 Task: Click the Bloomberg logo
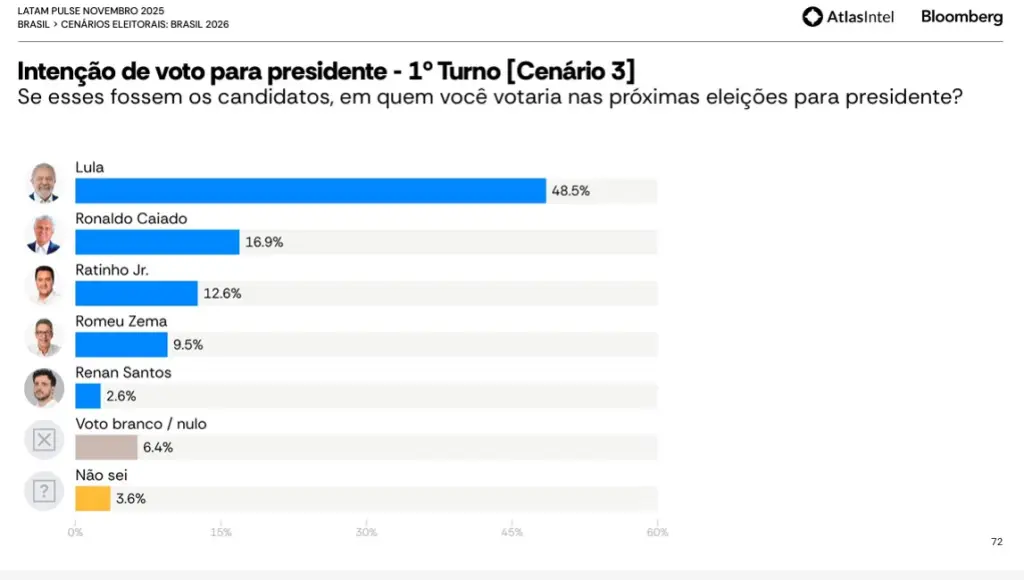tap(961, 17)
